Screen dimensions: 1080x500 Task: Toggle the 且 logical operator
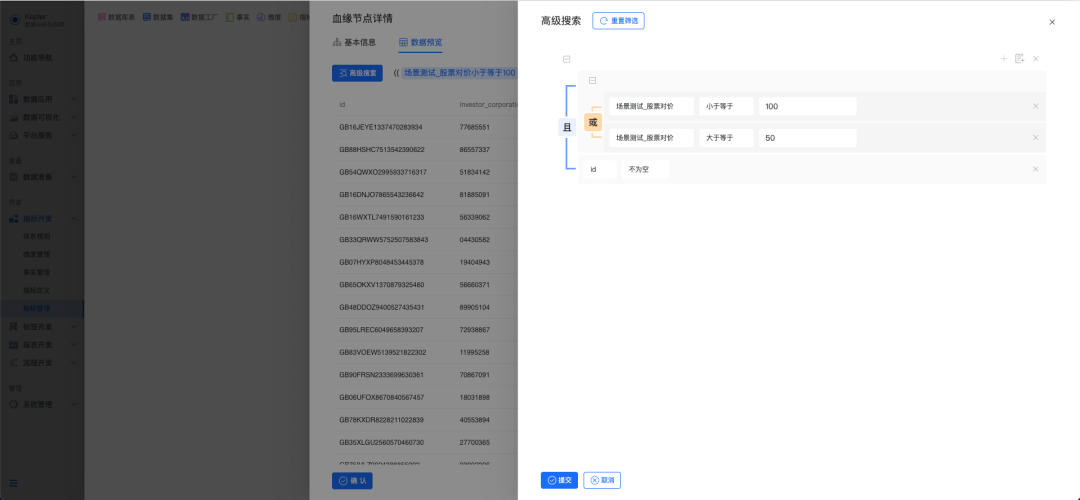(x=568, y=127)
